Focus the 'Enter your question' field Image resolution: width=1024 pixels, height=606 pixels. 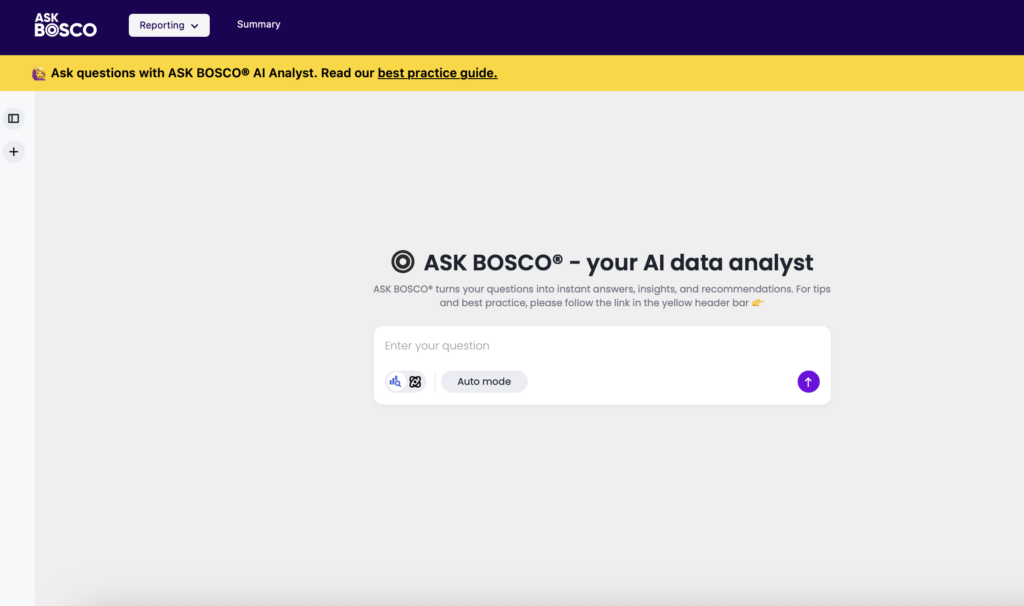pos(600,346)
